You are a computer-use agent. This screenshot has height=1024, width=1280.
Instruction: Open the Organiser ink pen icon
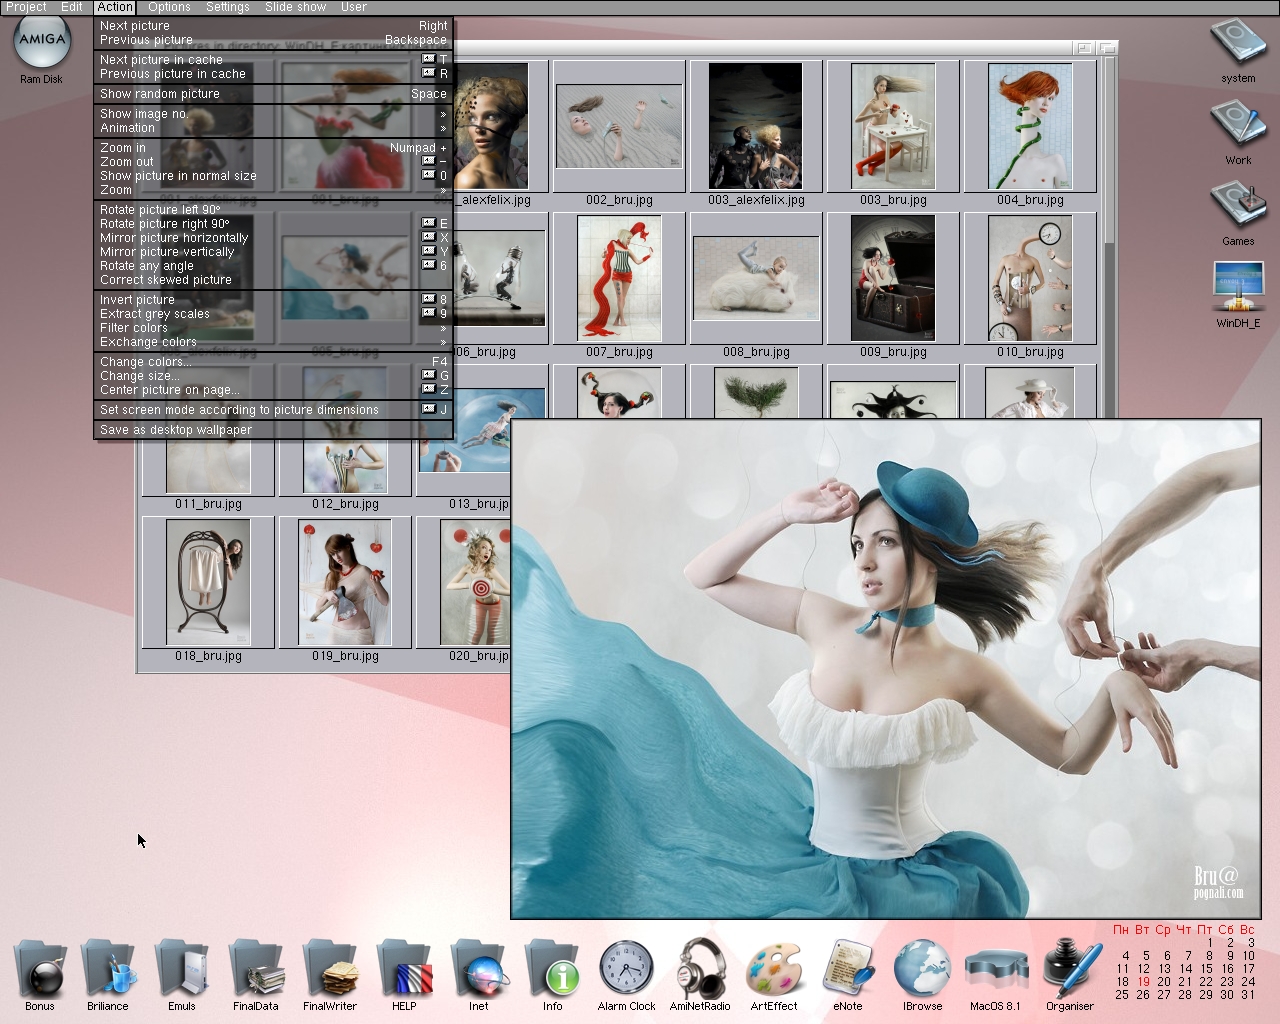tap(1070, 969)
